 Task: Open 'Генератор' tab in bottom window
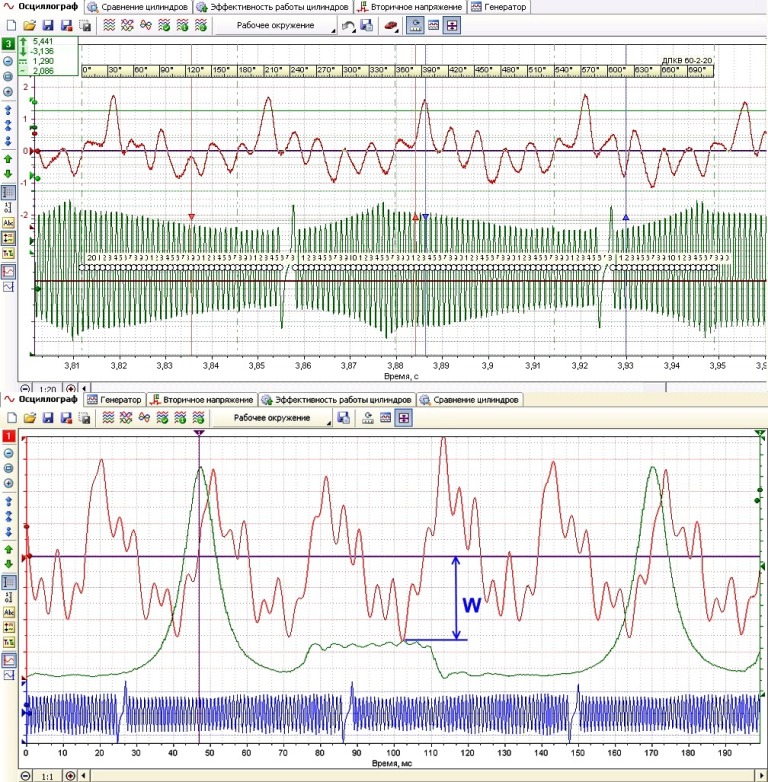pos(114,399)
